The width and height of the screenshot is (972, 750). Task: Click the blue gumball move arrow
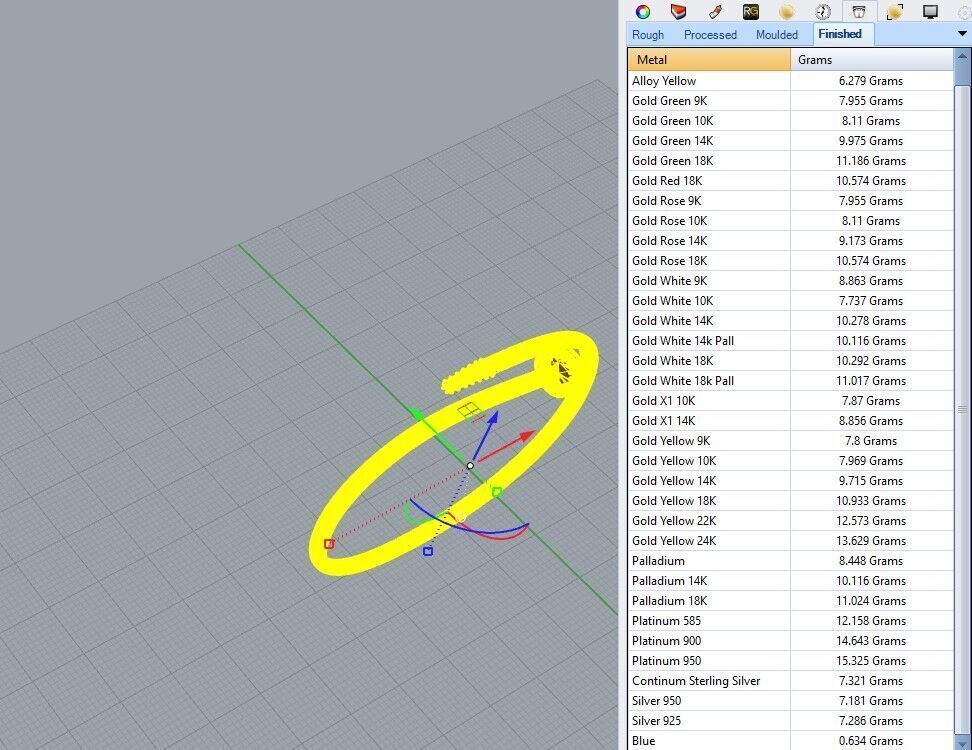coord(493,417)
